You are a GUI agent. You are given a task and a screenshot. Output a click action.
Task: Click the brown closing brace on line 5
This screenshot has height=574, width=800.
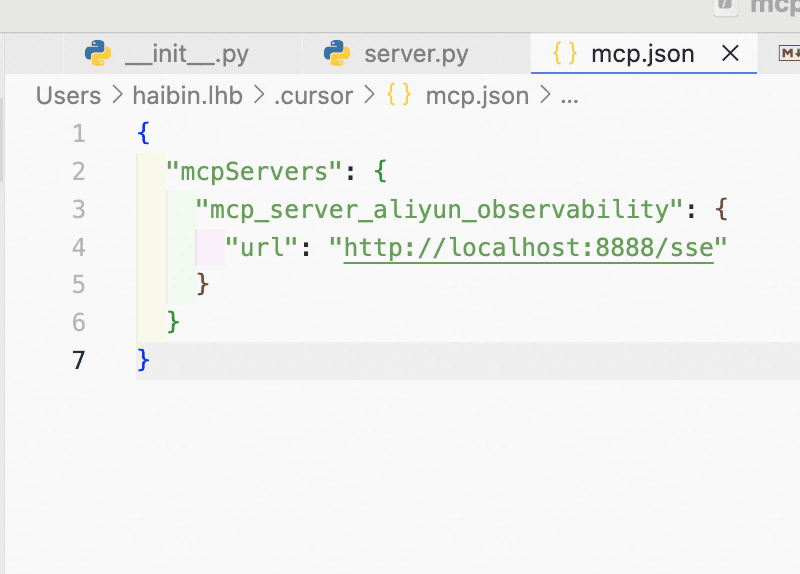click(x=203, y=285)
